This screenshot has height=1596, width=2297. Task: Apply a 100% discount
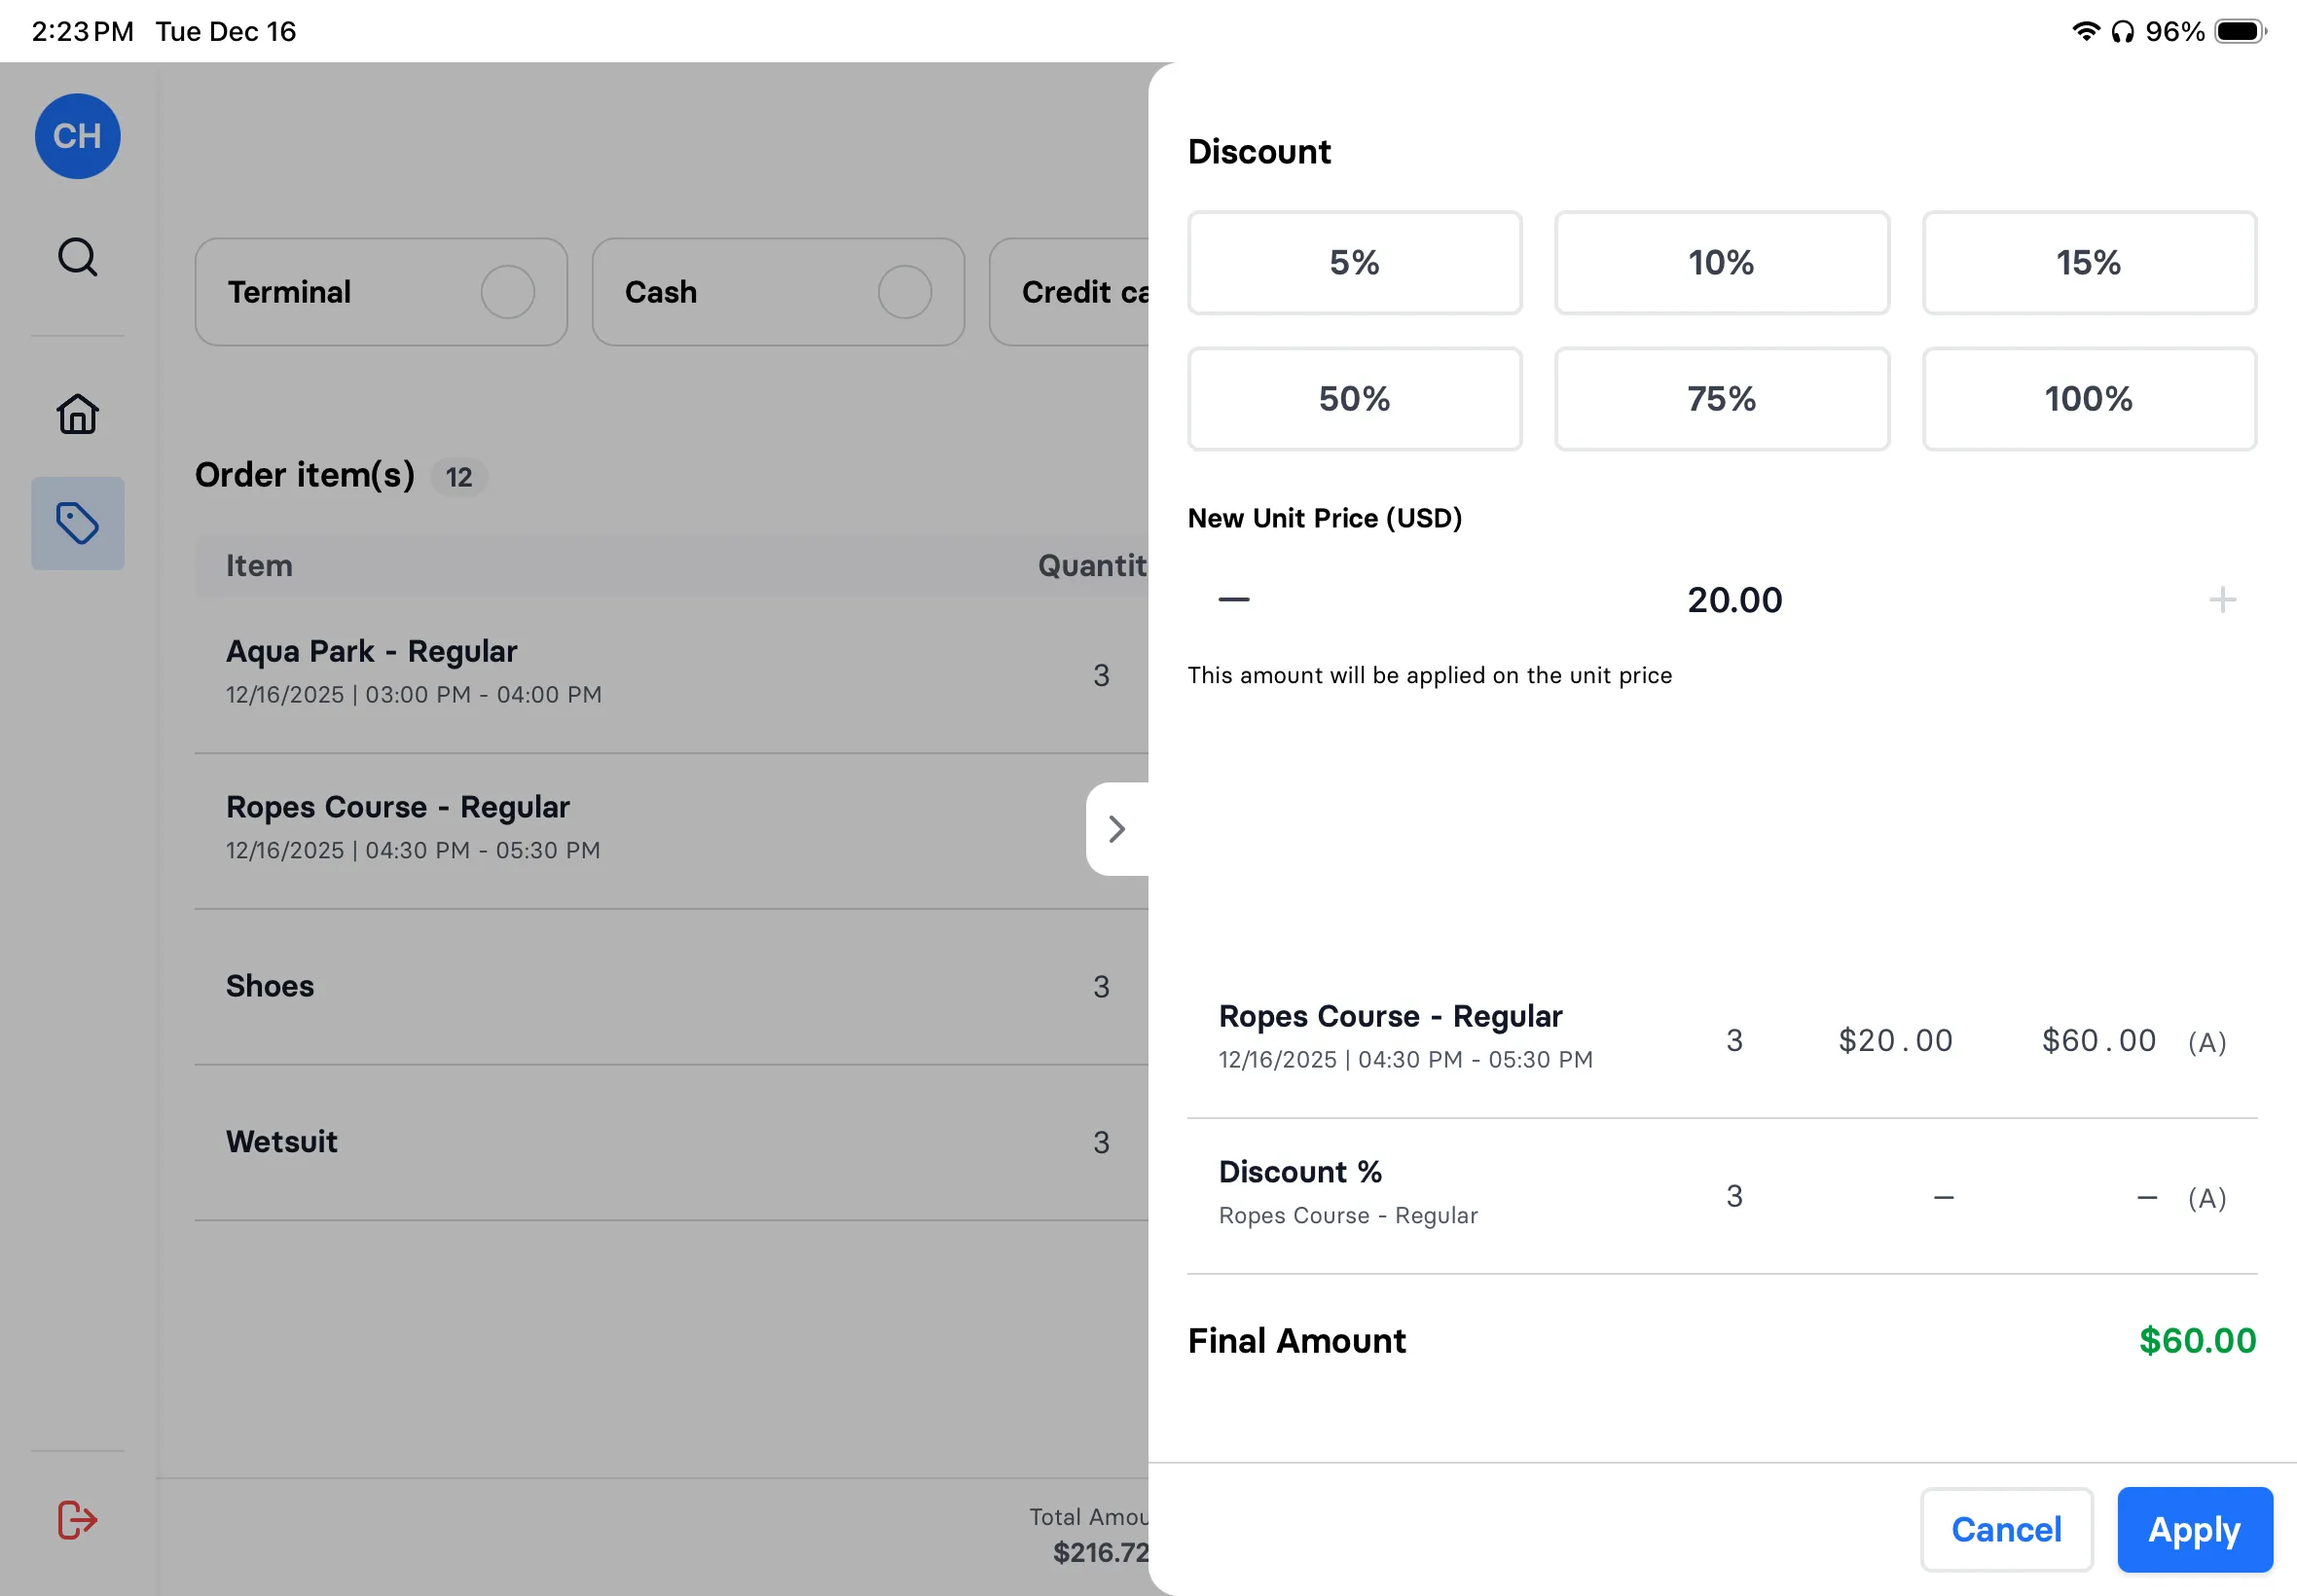coord(2089,398)
